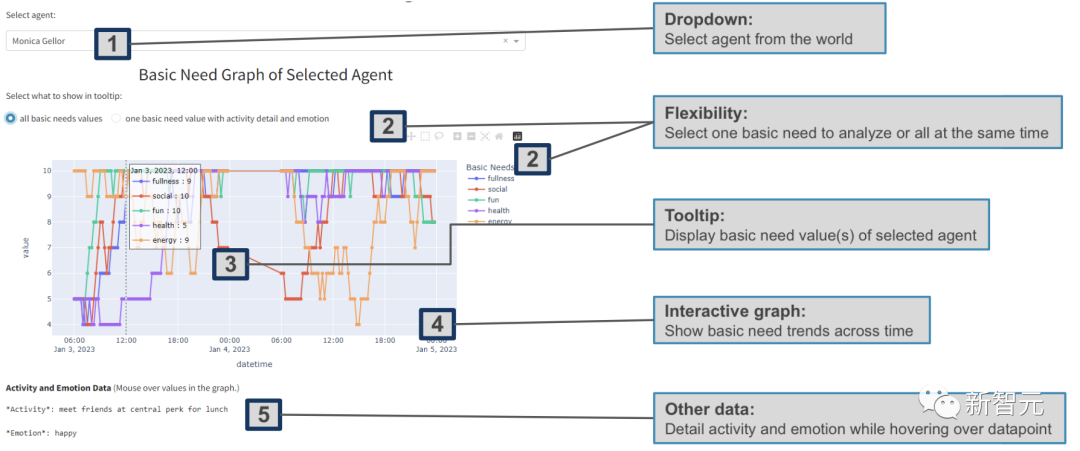The height and width of the screenshot is (451, 1080).
Task: Toggle the social trace in legend
Action: tap(488, 189)
